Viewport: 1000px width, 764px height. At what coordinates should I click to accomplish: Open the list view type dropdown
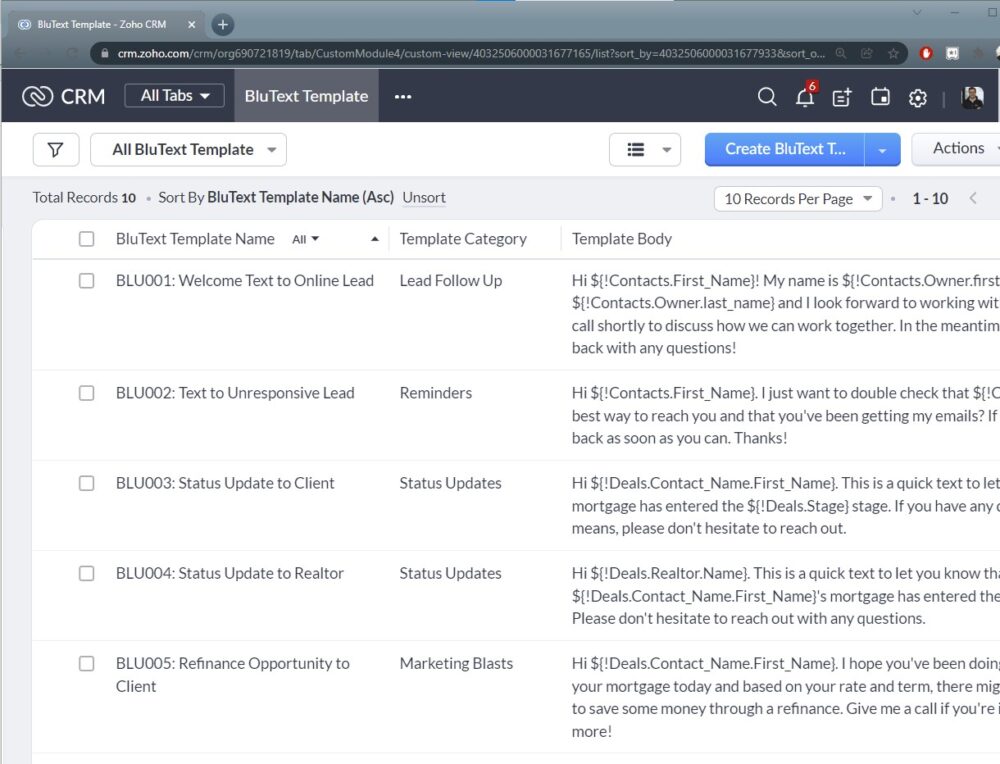click(645, 150)
